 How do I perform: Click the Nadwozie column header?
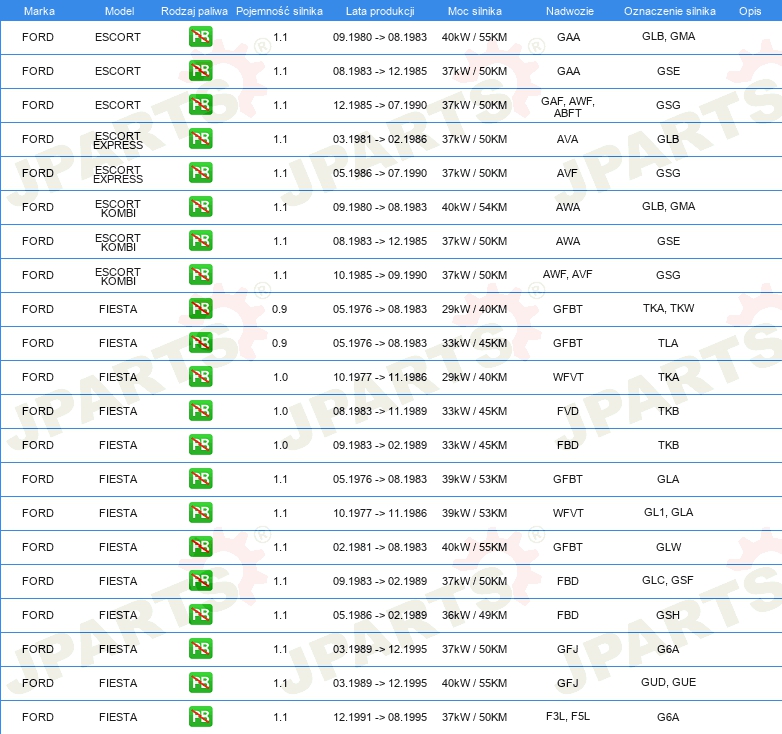(570, 11)
